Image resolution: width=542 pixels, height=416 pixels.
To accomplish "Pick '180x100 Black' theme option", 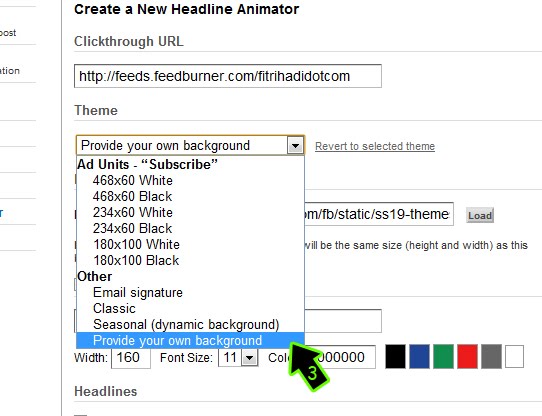I will [190, 260].
